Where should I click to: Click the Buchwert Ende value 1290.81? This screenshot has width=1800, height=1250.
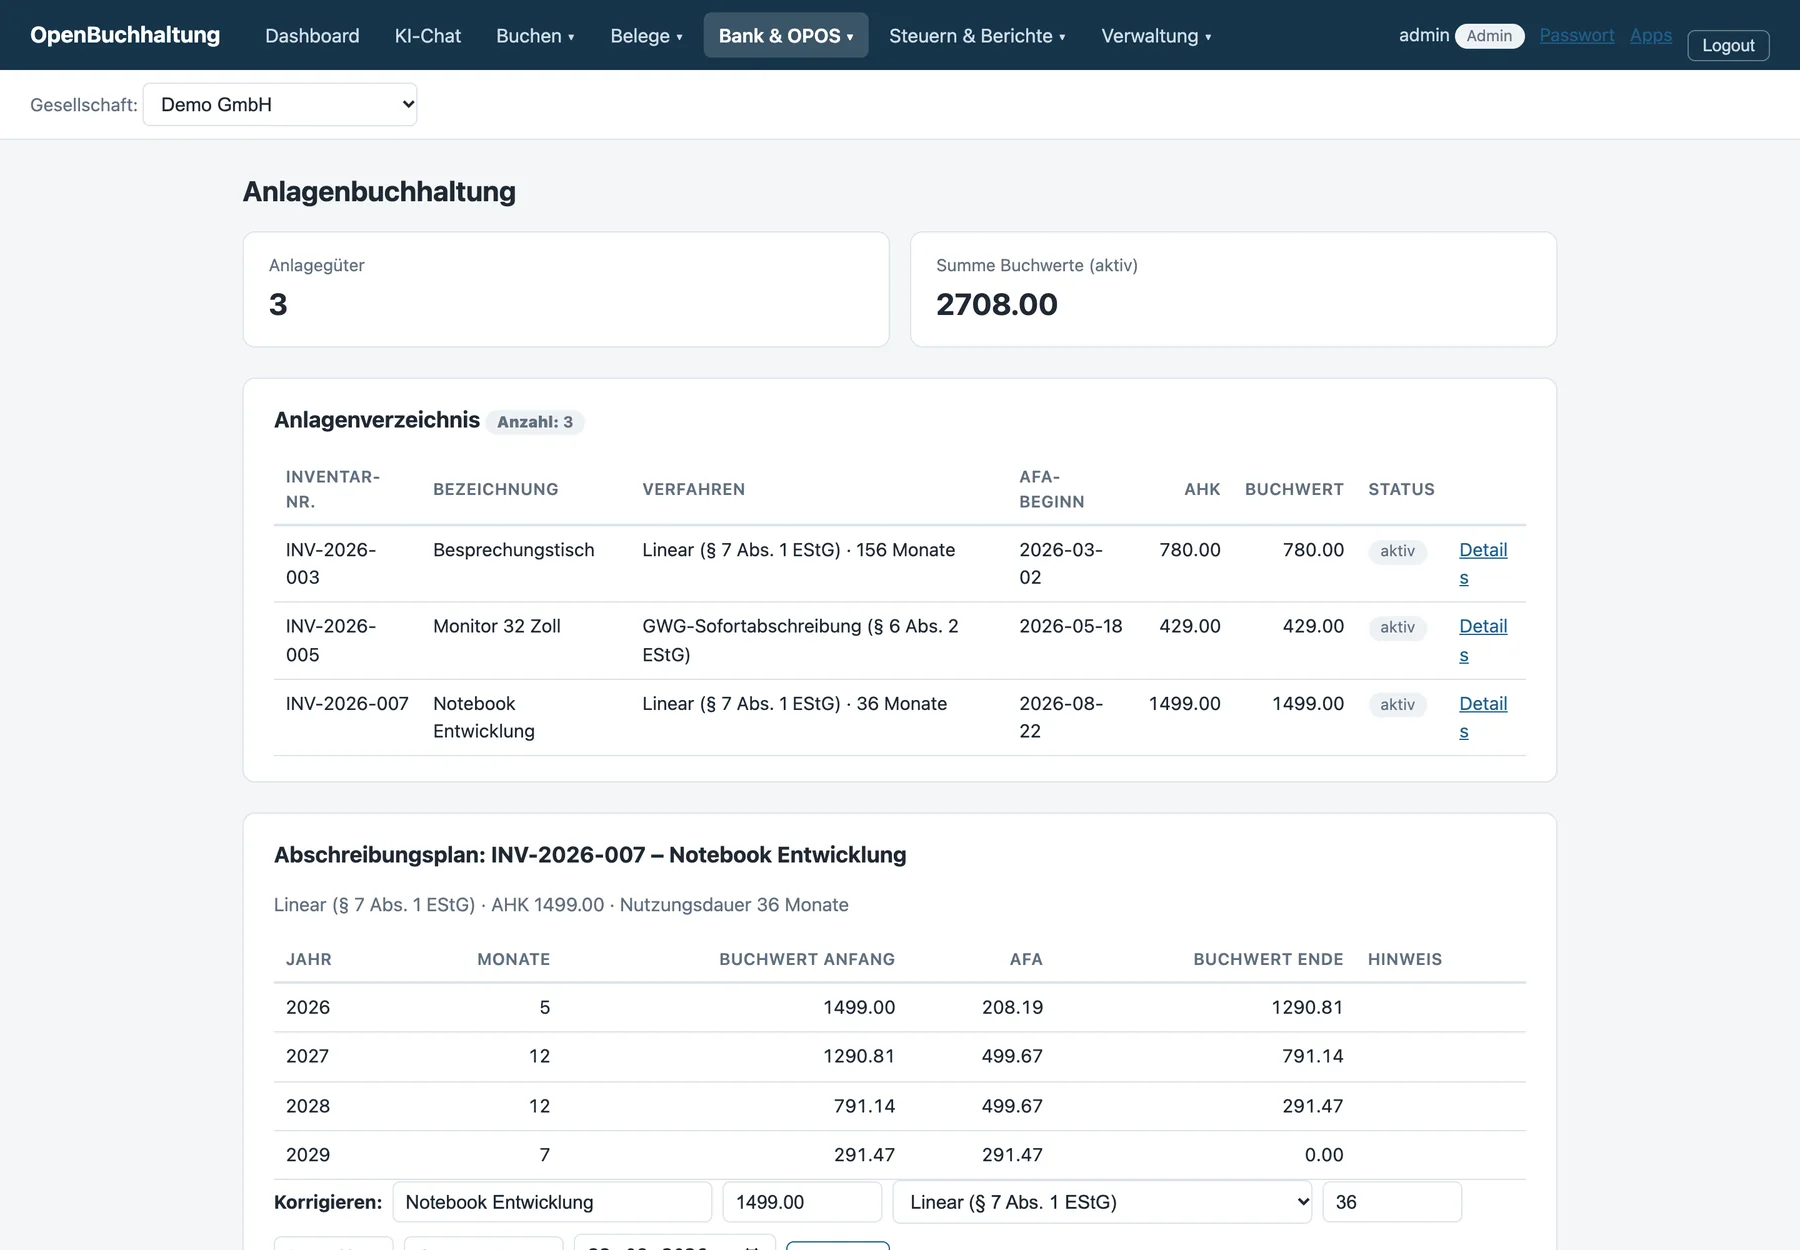(1307, 1007)
